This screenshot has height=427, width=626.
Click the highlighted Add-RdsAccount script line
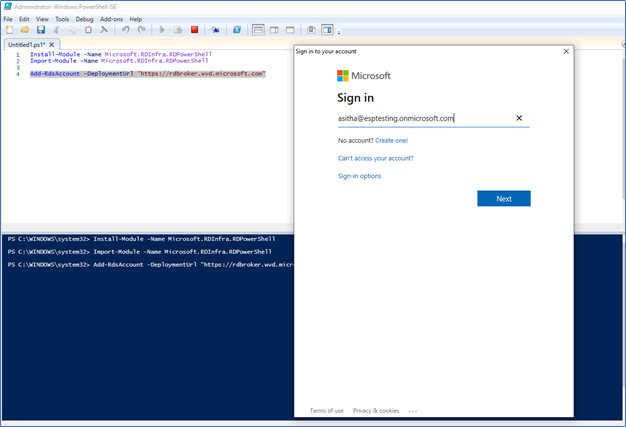[148, 74]
